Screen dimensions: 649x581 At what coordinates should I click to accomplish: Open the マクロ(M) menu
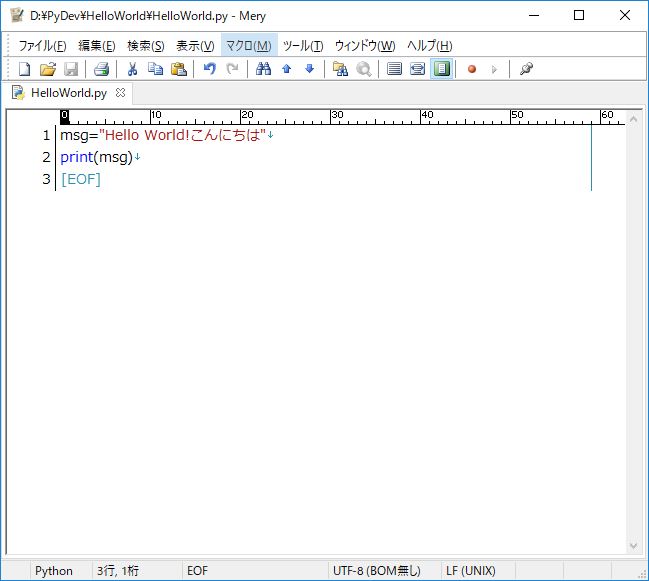click(249, 46)
